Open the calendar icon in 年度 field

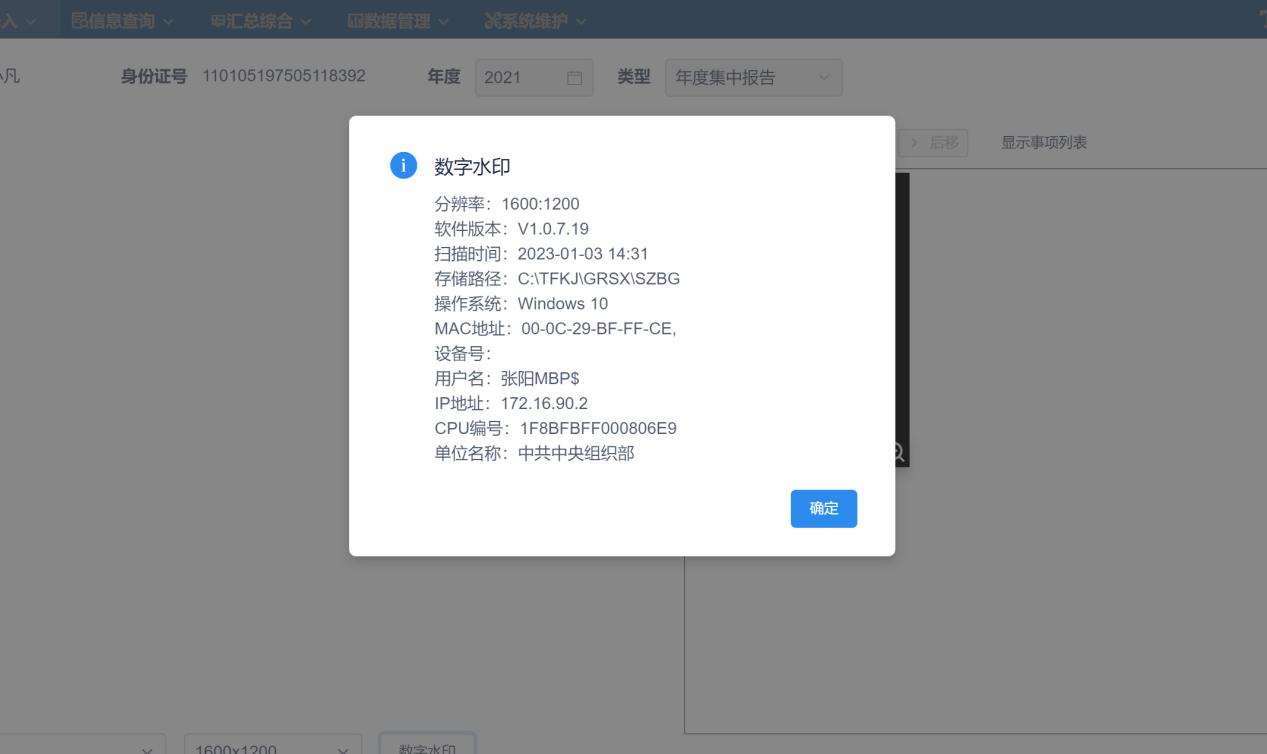pyautogui.click(x=574, y=78)
